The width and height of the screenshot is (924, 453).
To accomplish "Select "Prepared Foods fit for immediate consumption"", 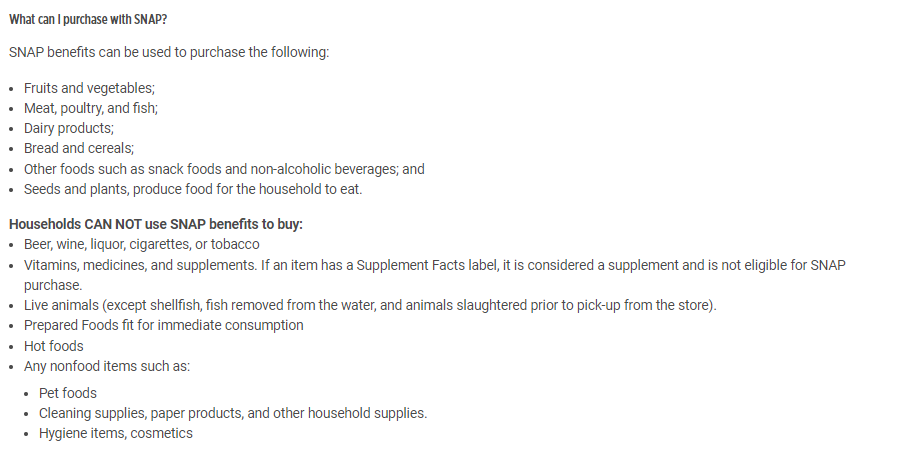I will tap(164, 325).
